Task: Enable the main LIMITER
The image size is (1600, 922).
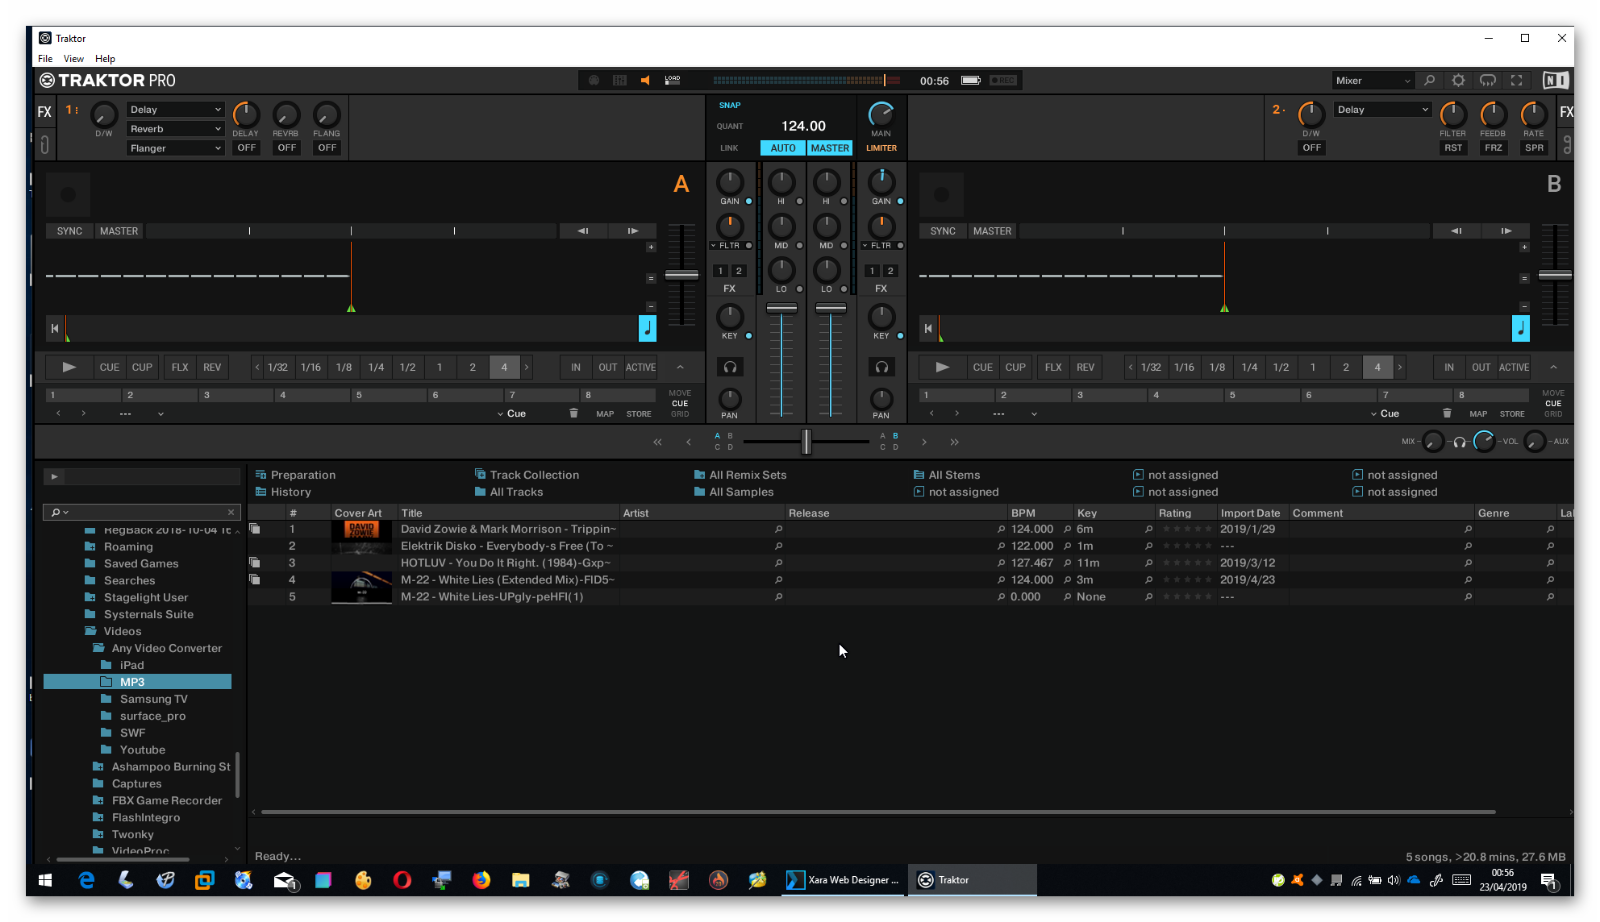Action: (x=880, y=147)
